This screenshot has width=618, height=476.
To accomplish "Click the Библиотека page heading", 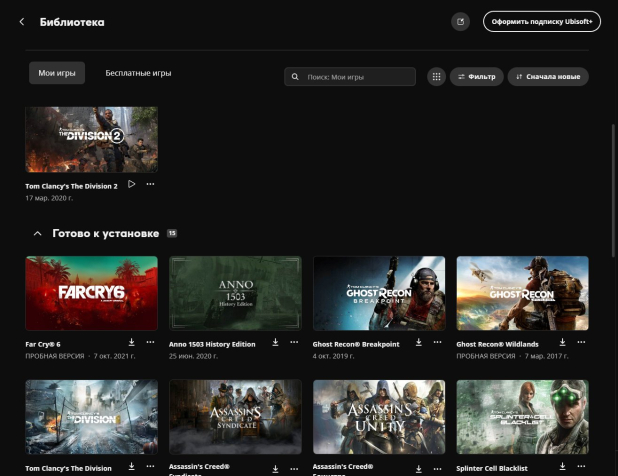I will pos(72,22).
